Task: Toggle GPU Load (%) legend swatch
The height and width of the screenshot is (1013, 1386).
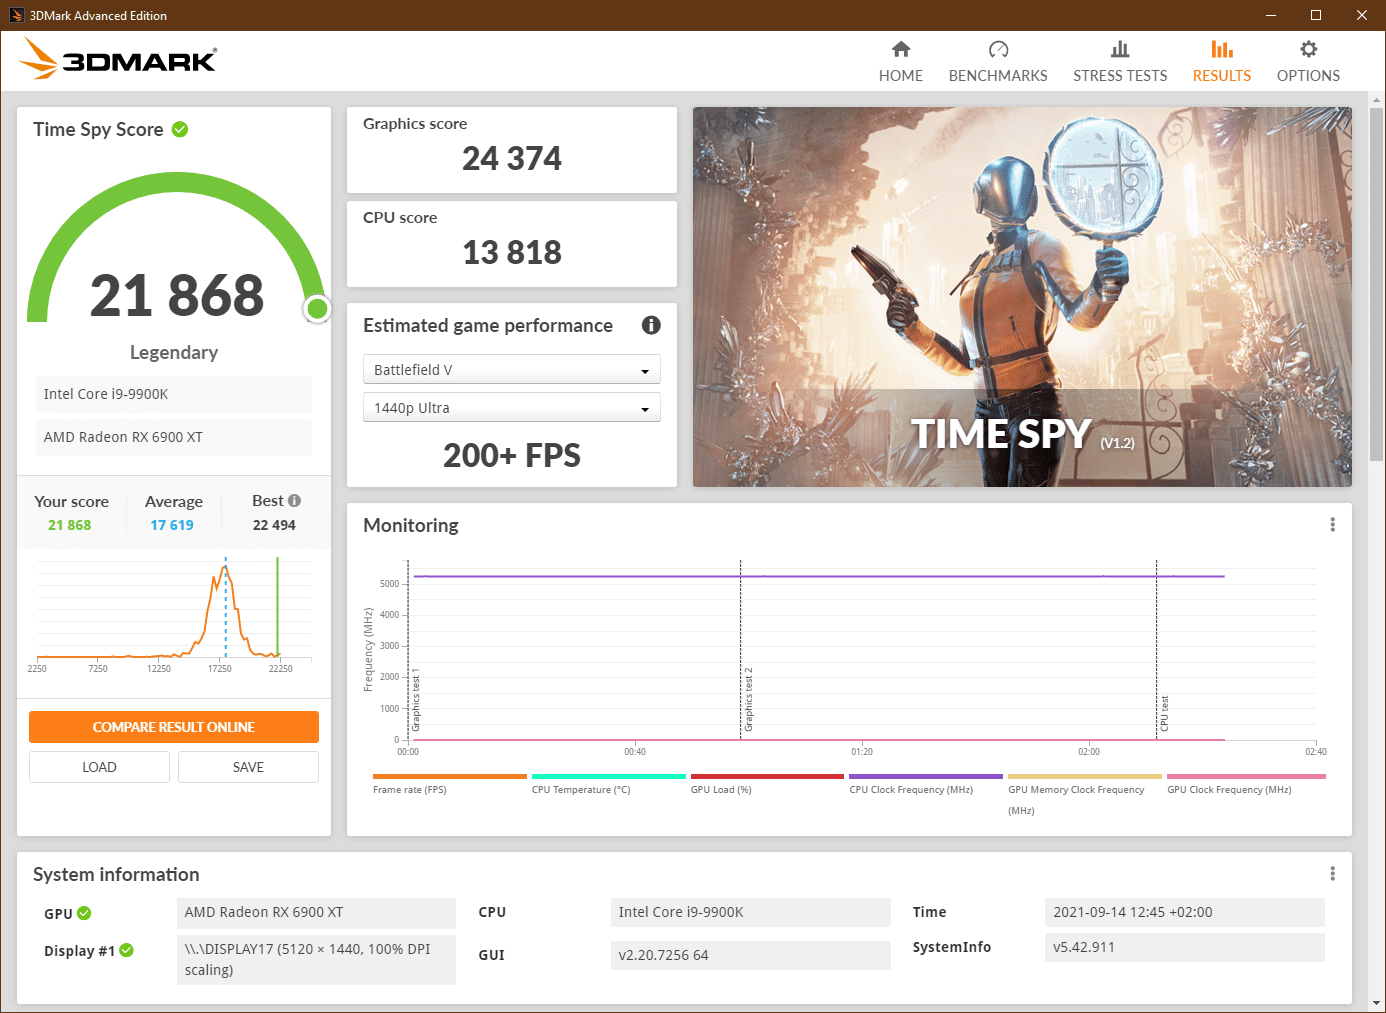Action: tap(767, 776)
